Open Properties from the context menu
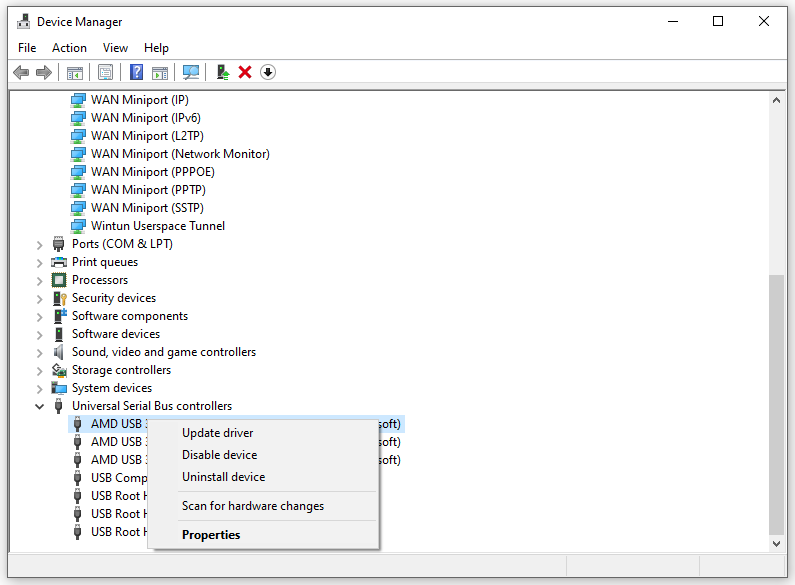This screenshot has width=795, height=585. (x=211, y=535)
